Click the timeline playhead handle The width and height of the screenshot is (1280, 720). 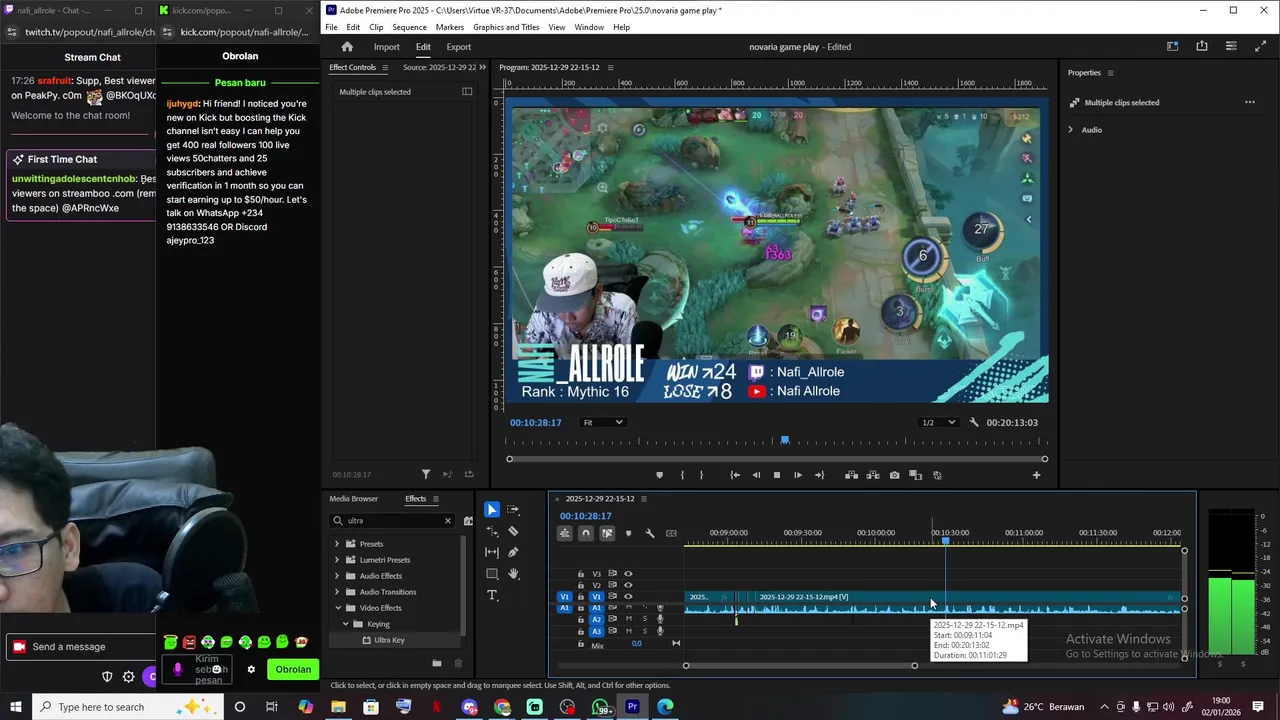pyautogui.click(x=946, y=541)
